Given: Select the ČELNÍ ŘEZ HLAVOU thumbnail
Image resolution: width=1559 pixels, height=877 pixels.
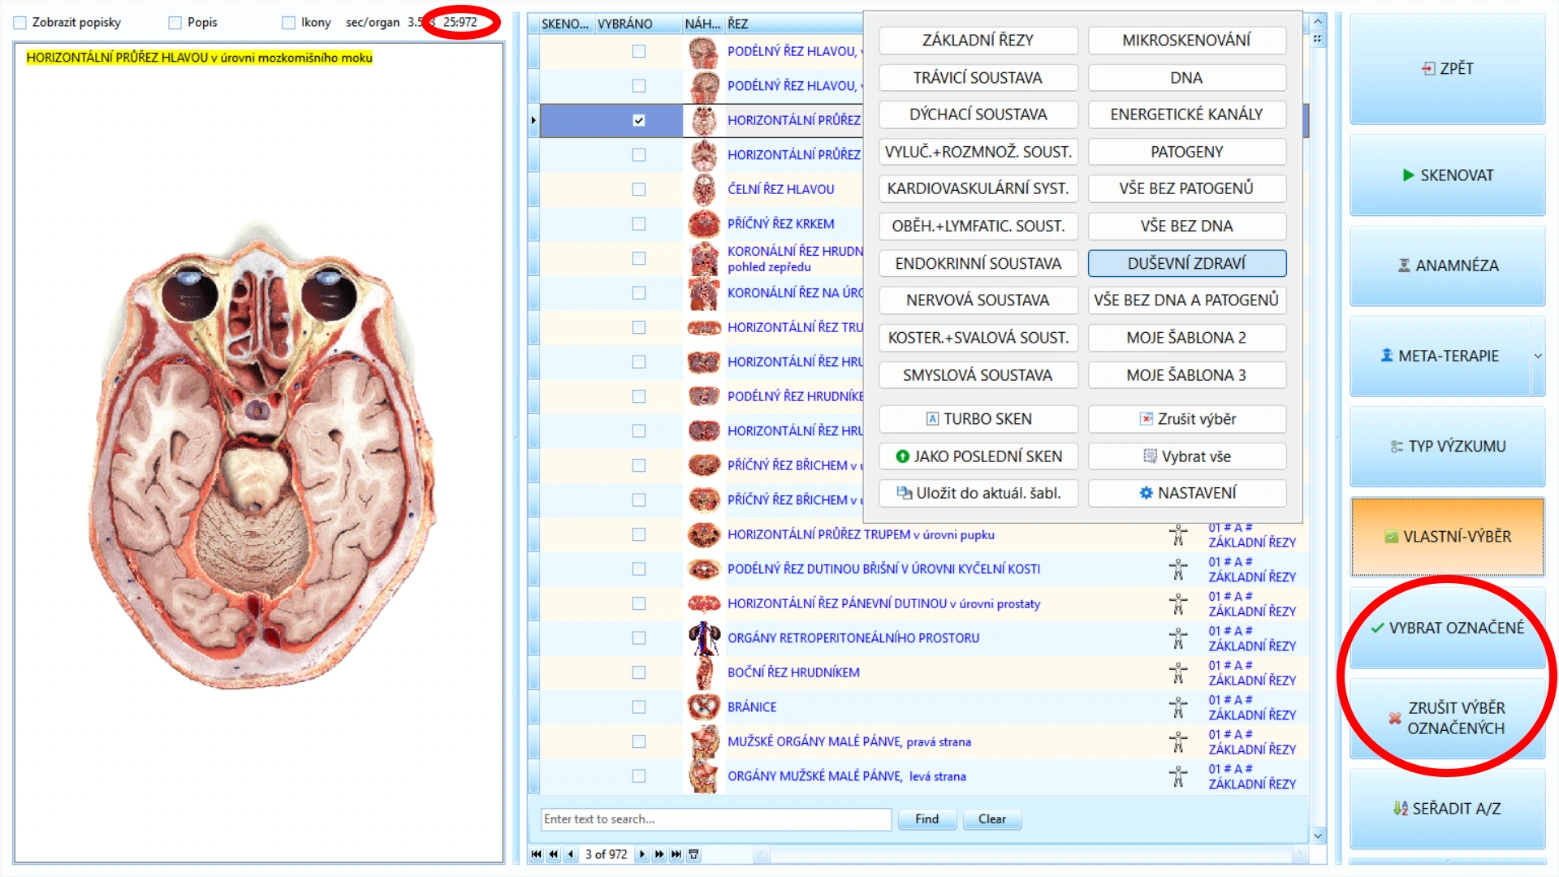Looking at the screenshot, I should (x=704, y=189).
